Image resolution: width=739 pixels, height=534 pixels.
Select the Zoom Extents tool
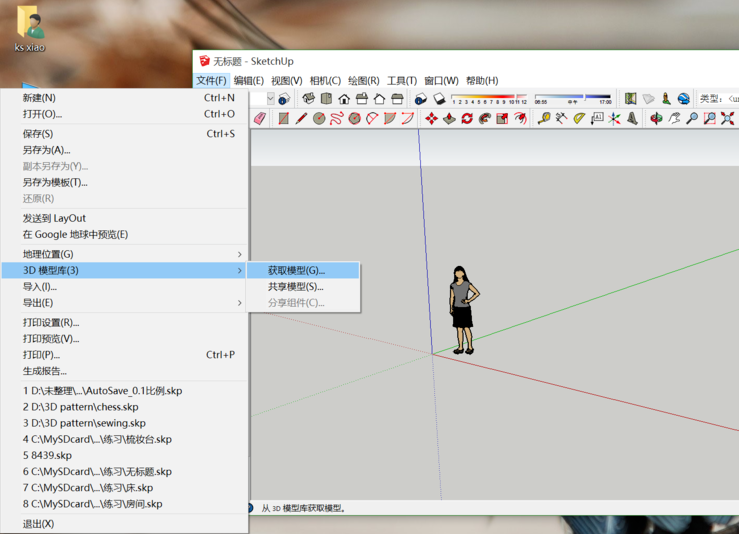[727, 118]
